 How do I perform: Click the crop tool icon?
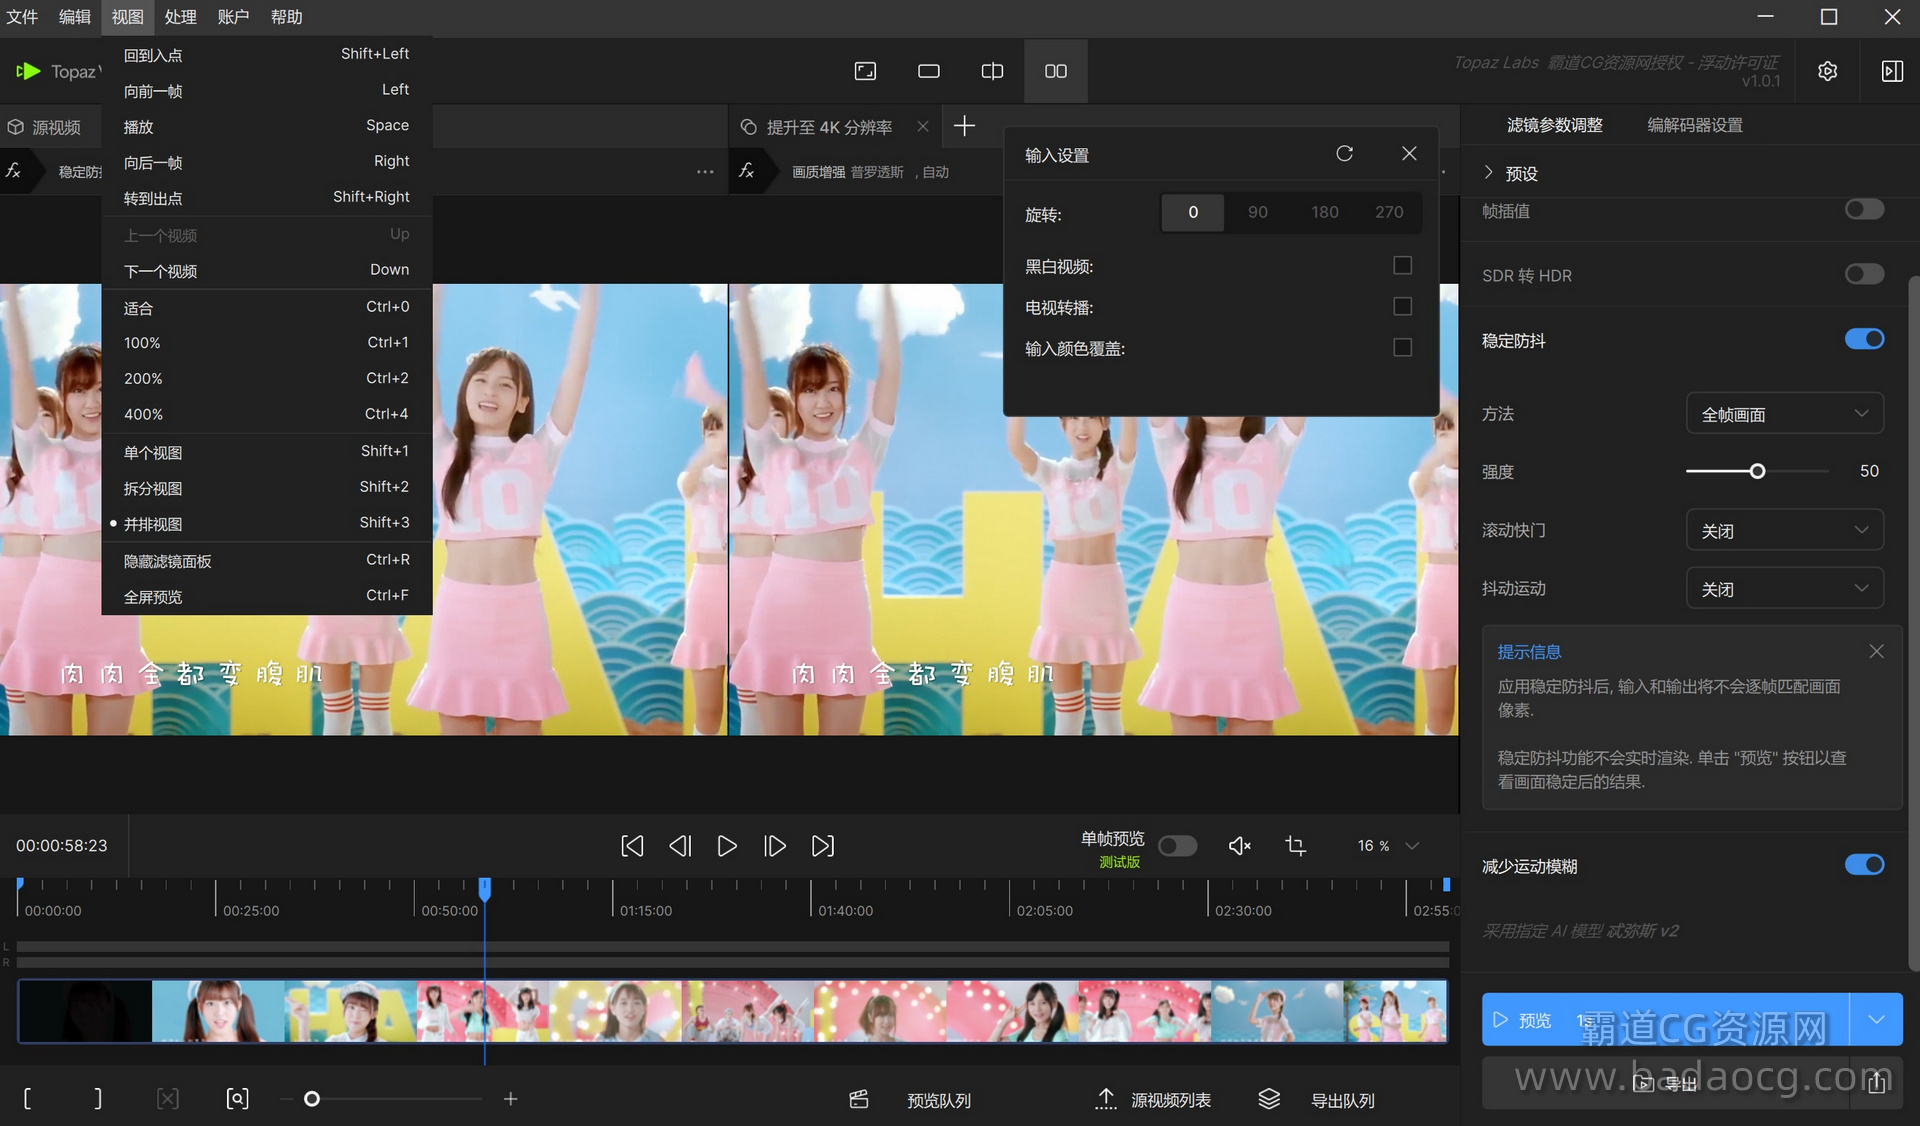tap(1295, 846)
